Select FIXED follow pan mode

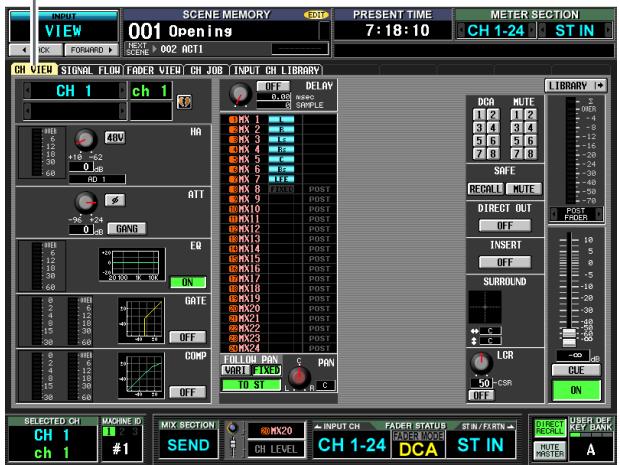pyautogui.click(x=267, y=370)
